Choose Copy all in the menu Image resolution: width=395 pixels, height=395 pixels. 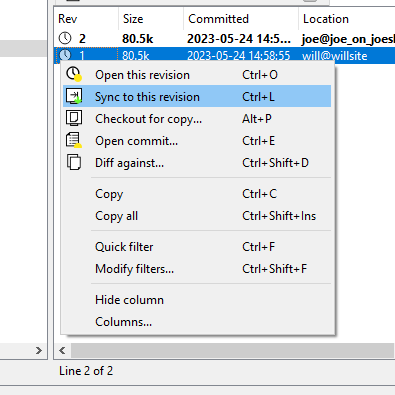pos(197,216)
